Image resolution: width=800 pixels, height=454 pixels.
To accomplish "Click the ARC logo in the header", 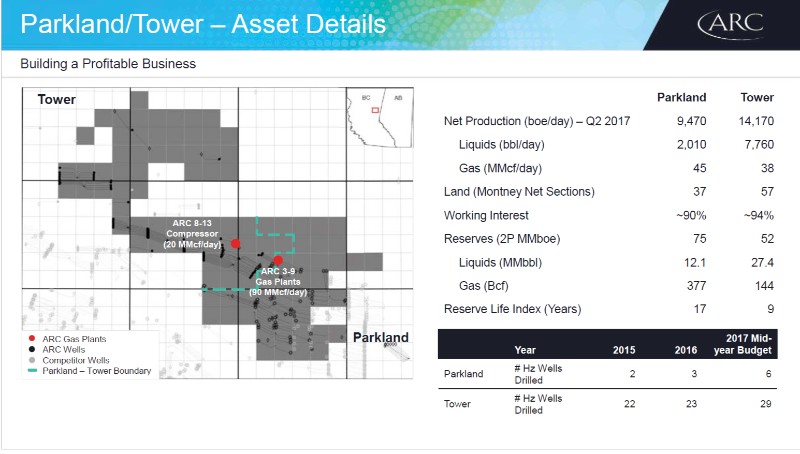I will pos(731,24).
